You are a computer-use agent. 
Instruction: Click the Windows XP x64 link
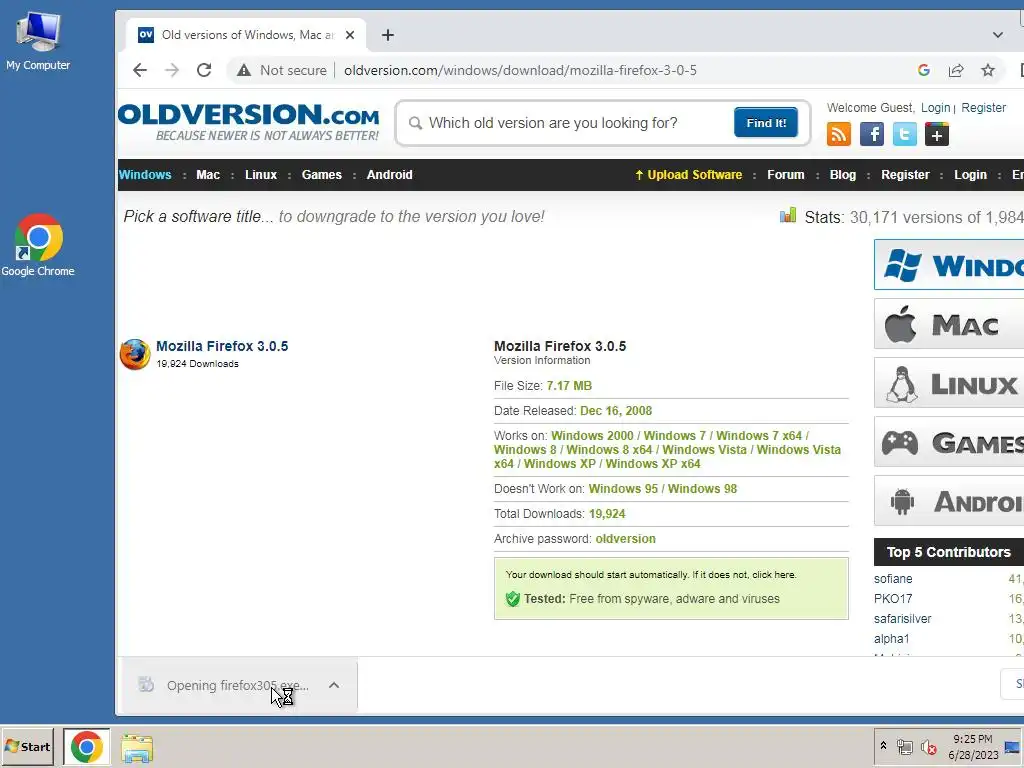(653, 464)
